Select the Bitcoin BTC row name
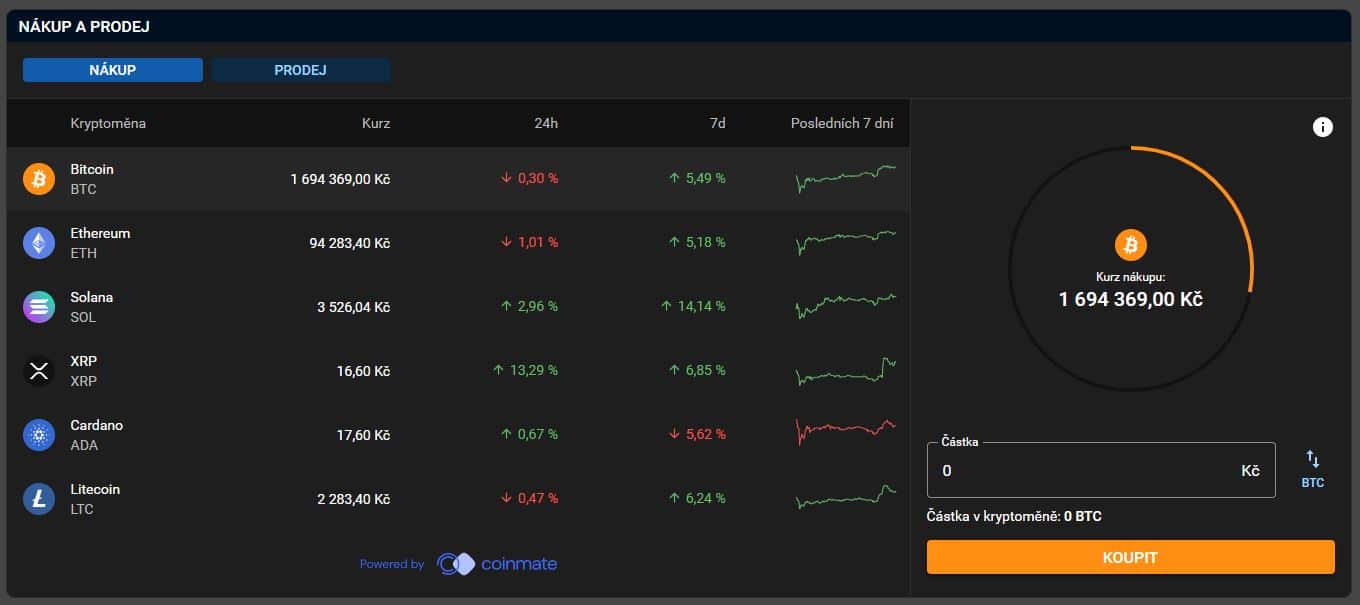 (92, 179)
